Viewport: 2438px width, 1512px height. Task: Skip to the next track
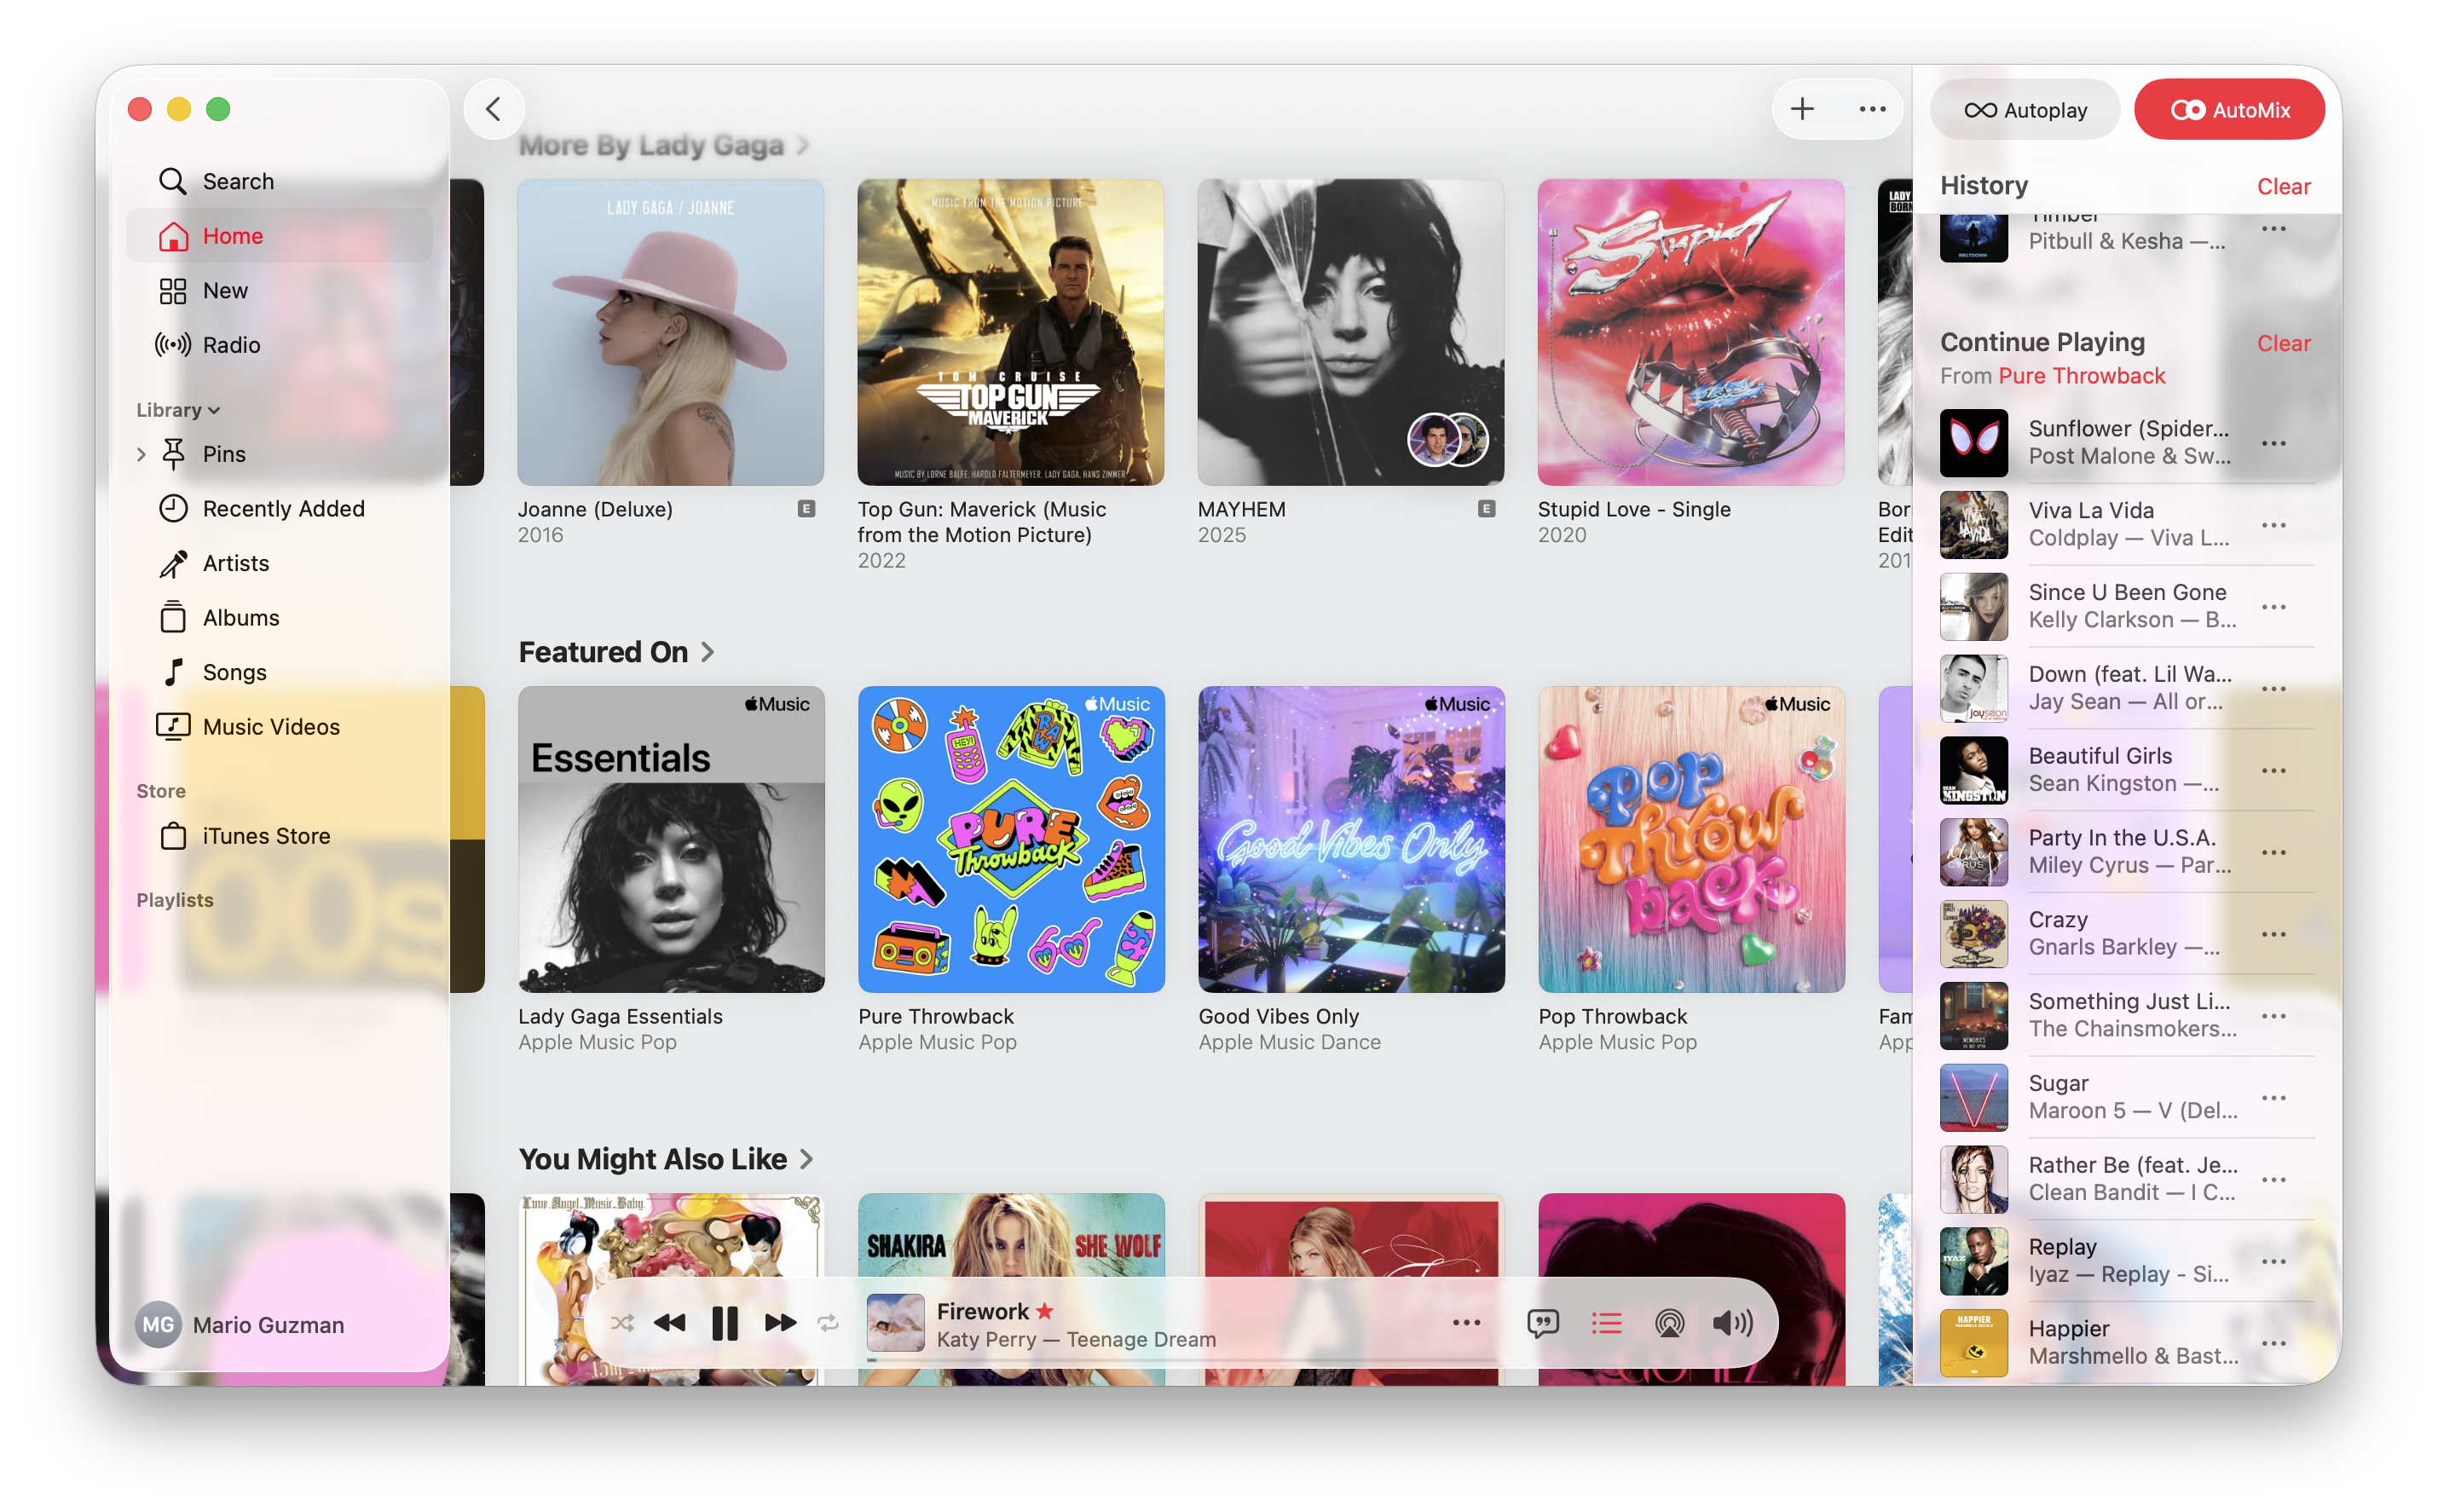tap(780, 1323)
